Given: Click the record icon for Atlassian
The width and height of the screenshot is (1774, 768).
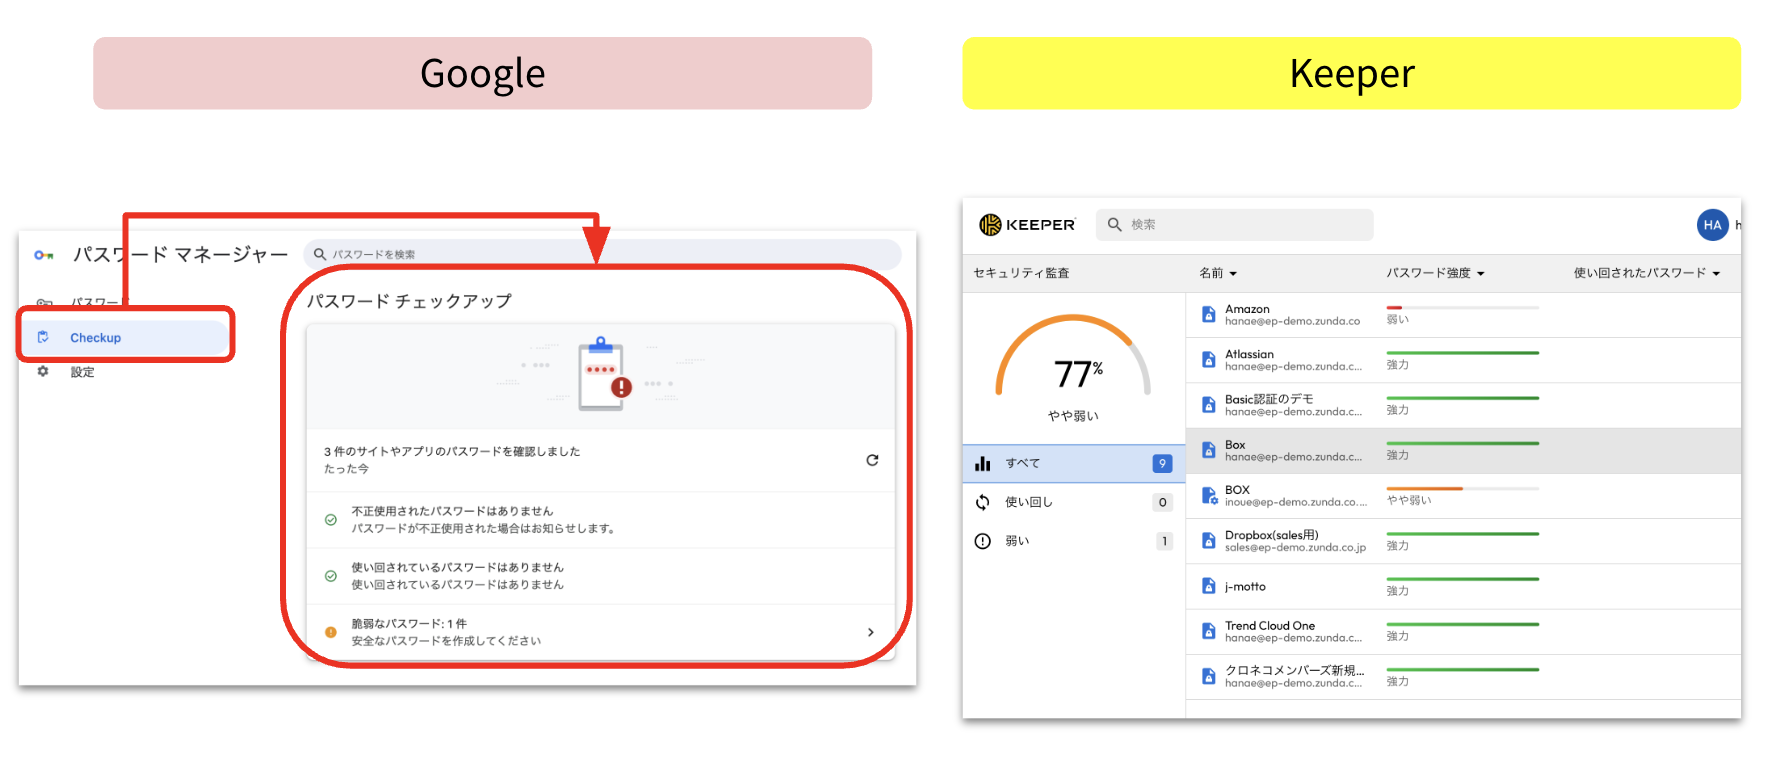Looking at the screenshot, I should (x=1209, y=360).
